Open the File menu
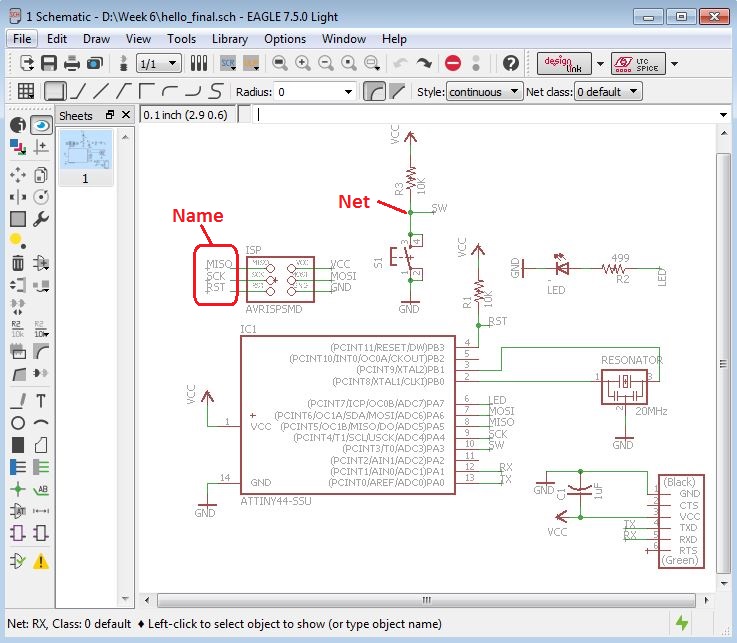Image resolution: width=737 pixels, height=643 pixels. [22, 39]
